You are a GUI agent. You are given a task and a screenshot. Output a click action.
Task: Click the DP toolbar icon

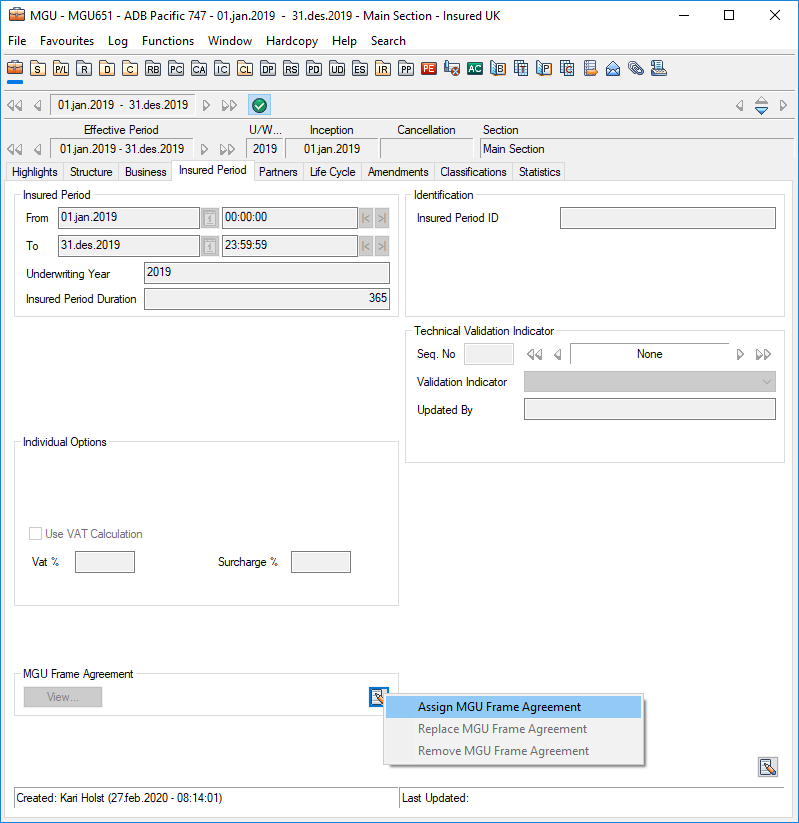click(268, 69)
